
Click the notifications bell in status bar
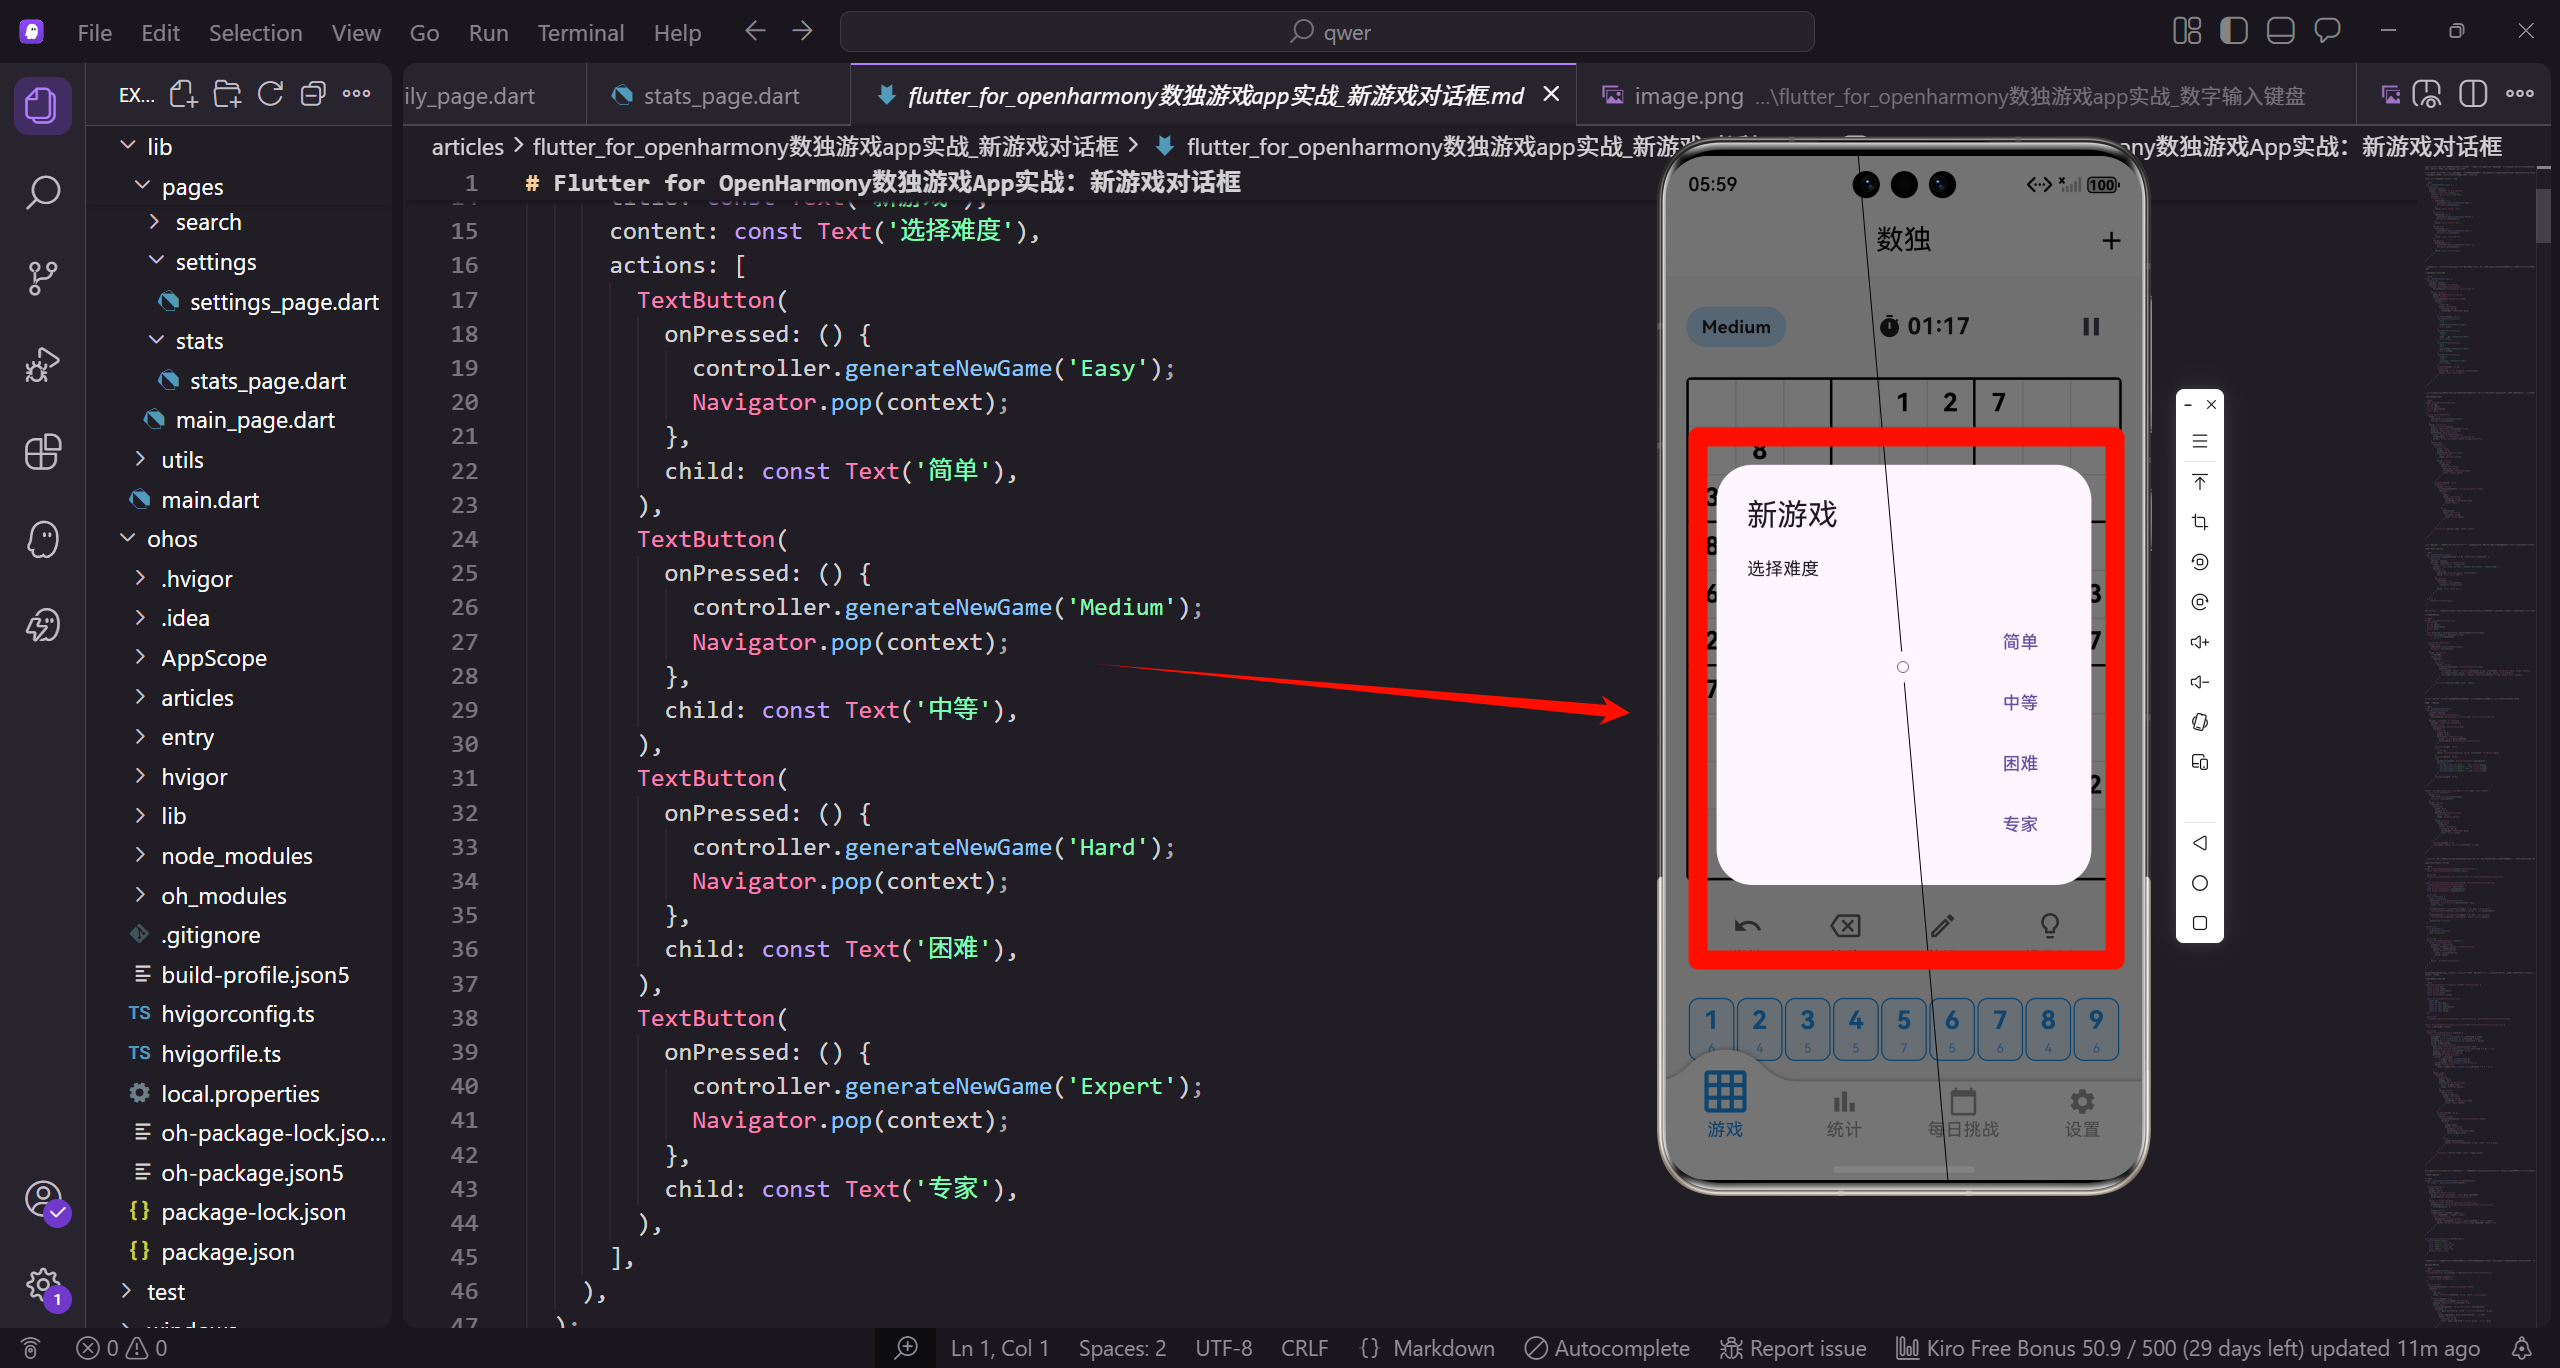pos(2521,1348)
